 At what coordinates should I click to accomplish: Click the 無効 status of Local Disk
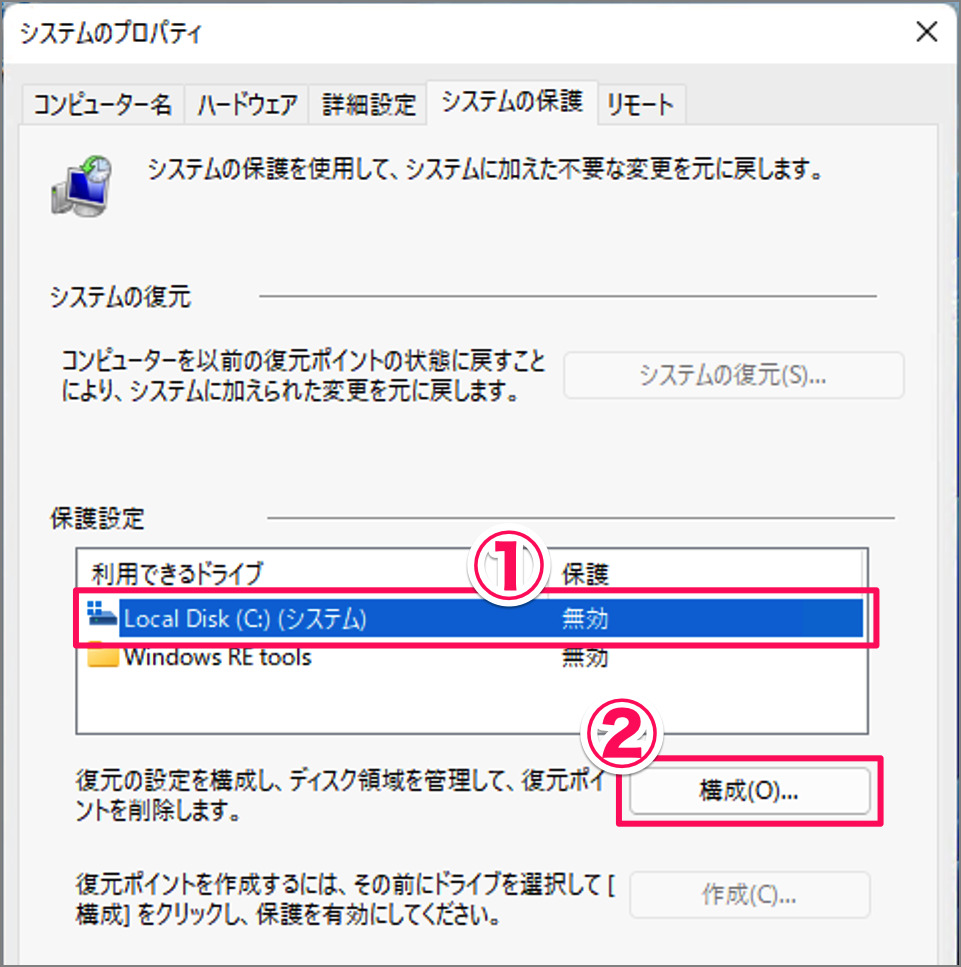585,618
